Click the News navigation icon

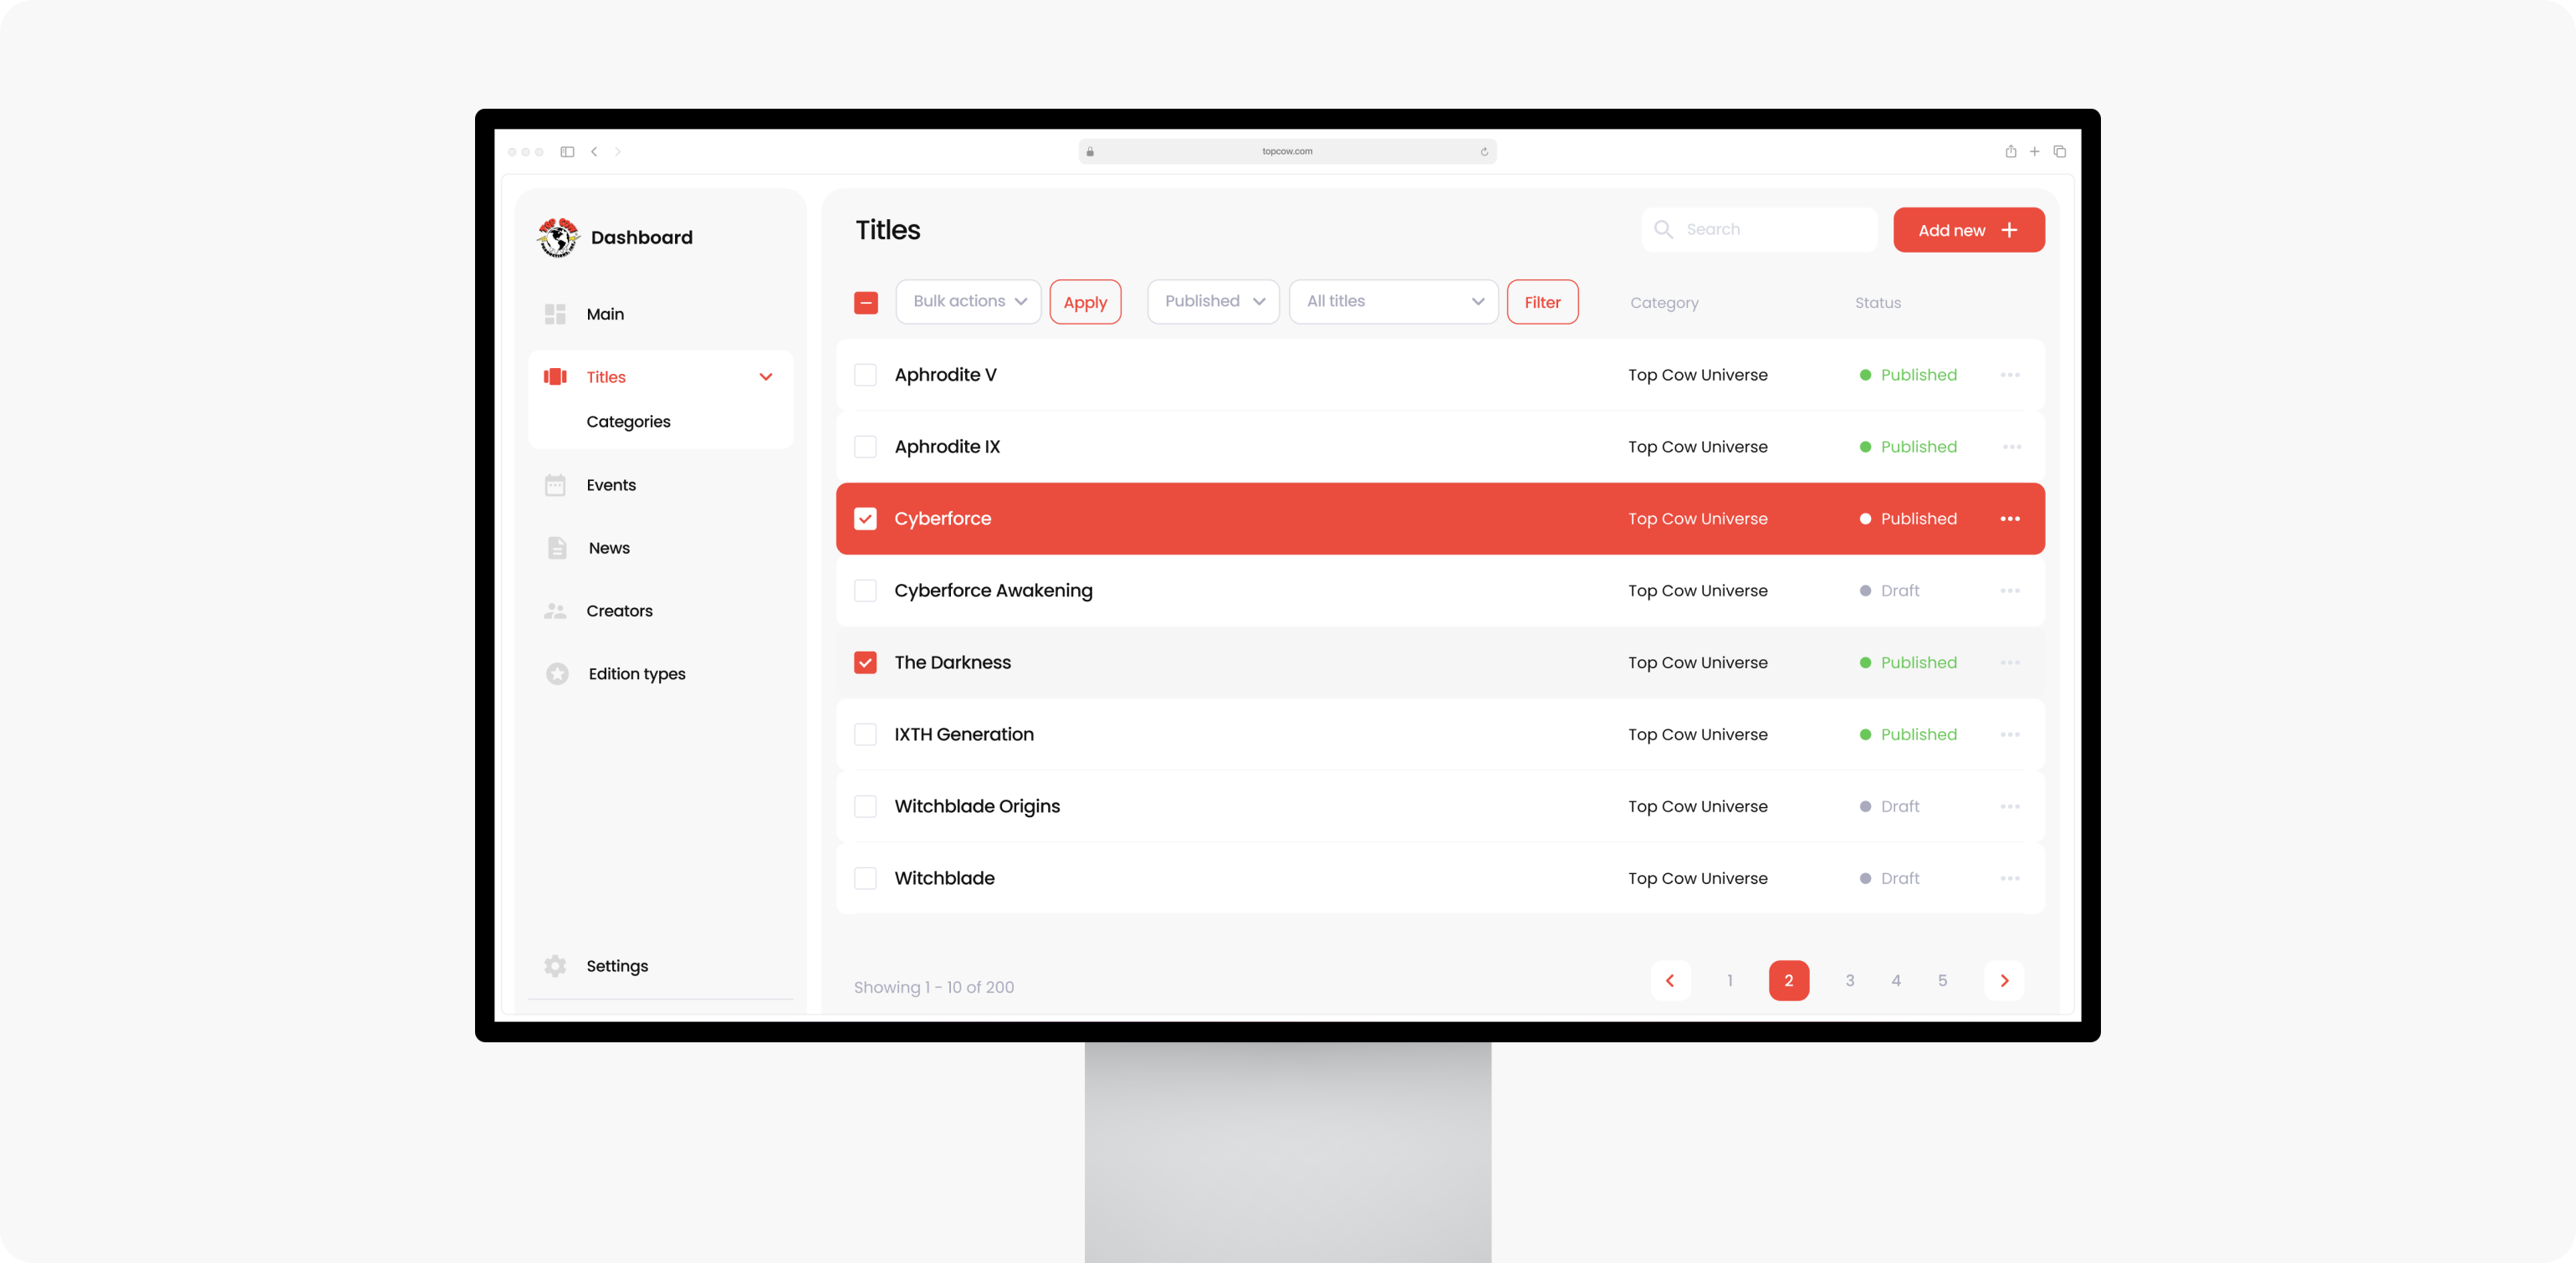point(557,547)
